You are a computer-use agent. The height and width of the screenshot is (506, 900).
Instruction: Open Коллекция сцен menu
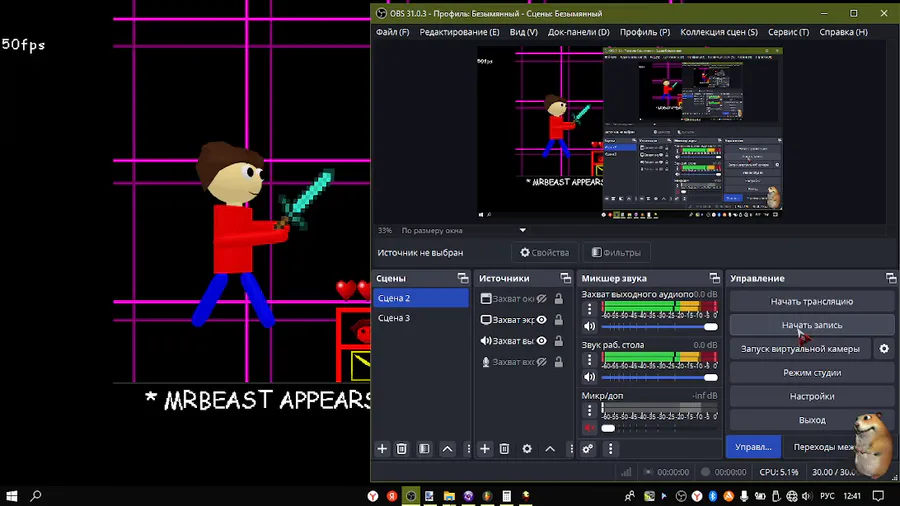click(719, 32)
